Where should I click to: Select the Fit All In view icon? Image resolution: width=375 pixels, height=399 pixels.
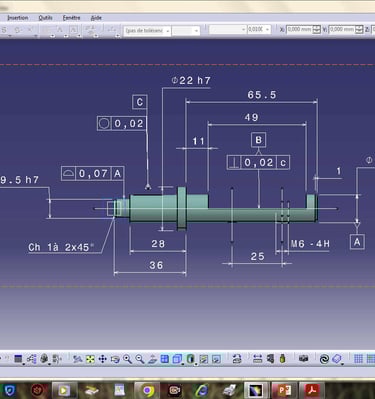coord(90,359)
